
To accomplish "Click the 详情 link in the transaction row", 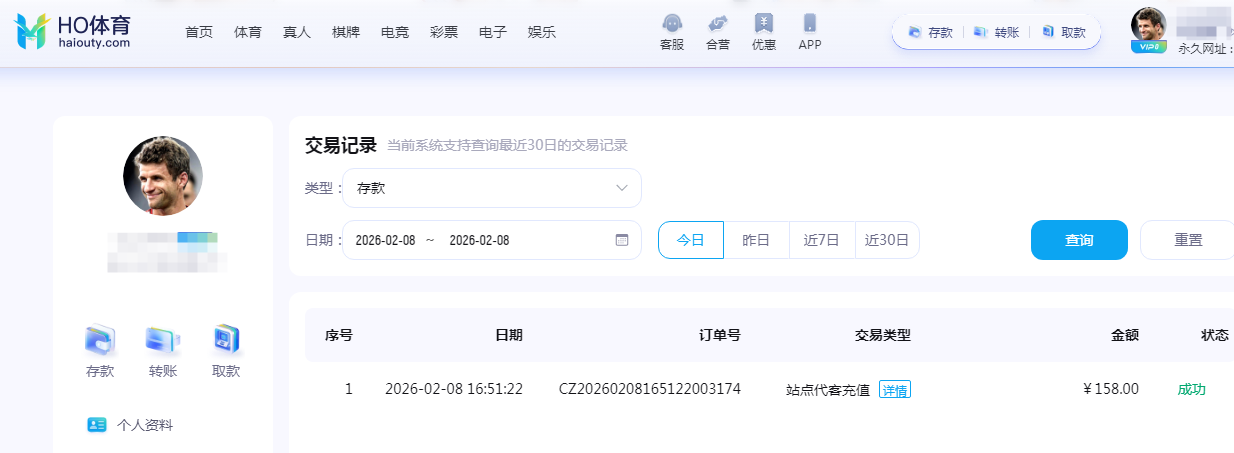I will coord(895,390).
